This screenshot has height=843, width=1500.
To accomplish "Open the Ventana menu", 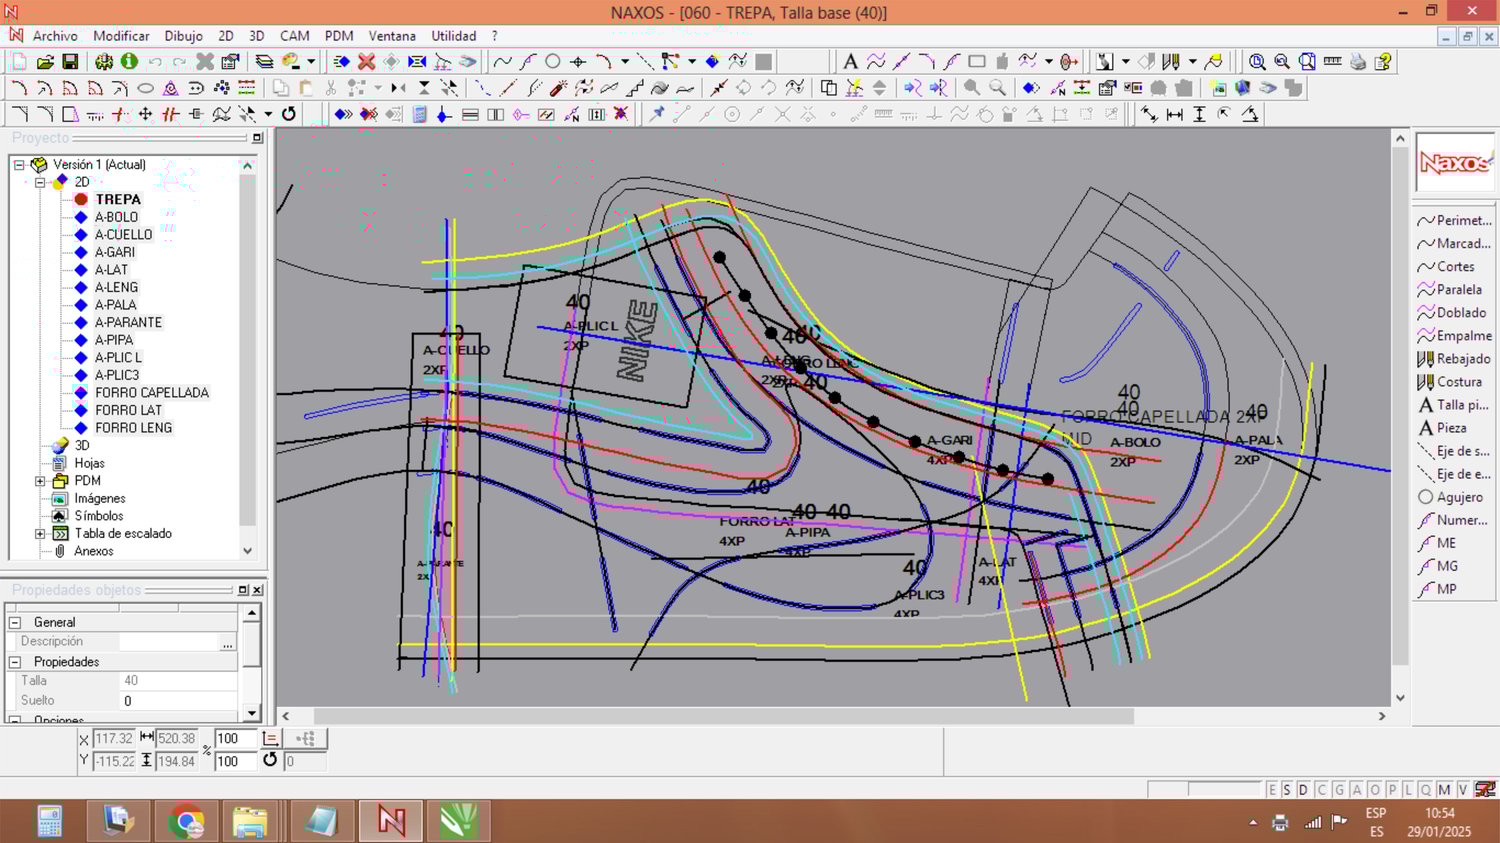I will pyautogui.click(x=392, y=36).
